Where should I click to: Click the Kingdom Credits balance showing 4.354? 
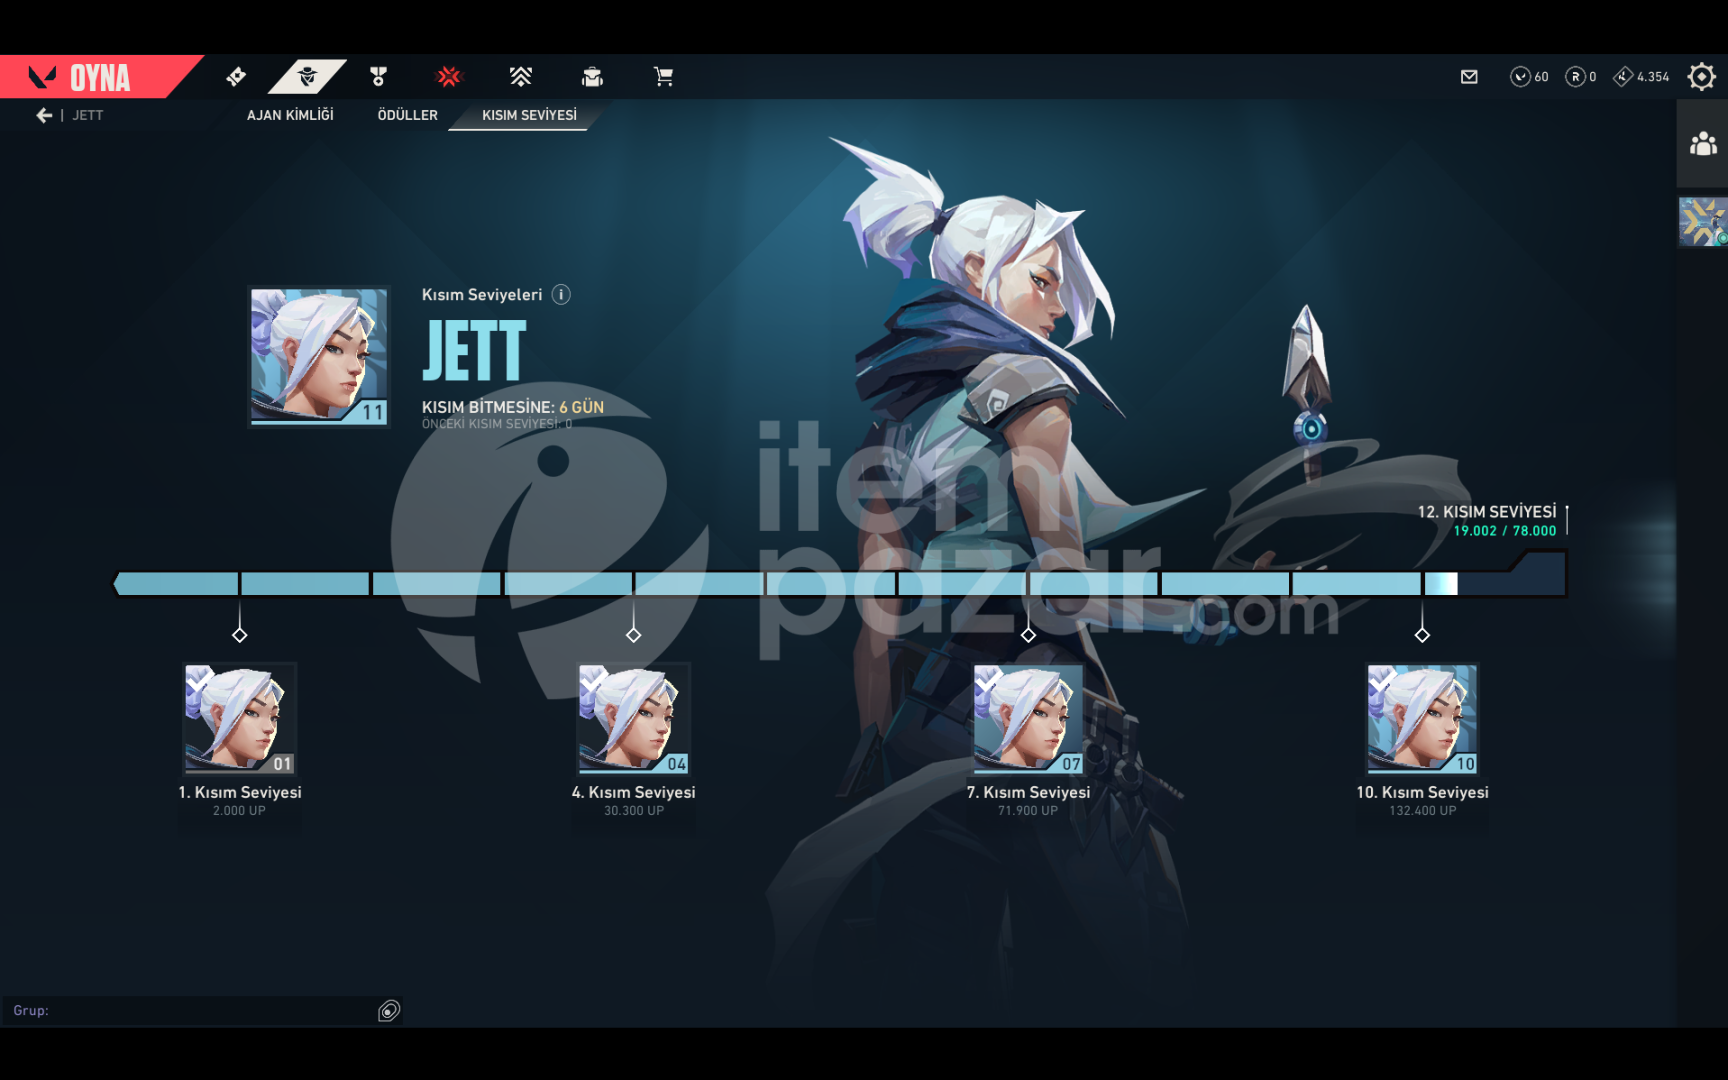pos(1641,77)
